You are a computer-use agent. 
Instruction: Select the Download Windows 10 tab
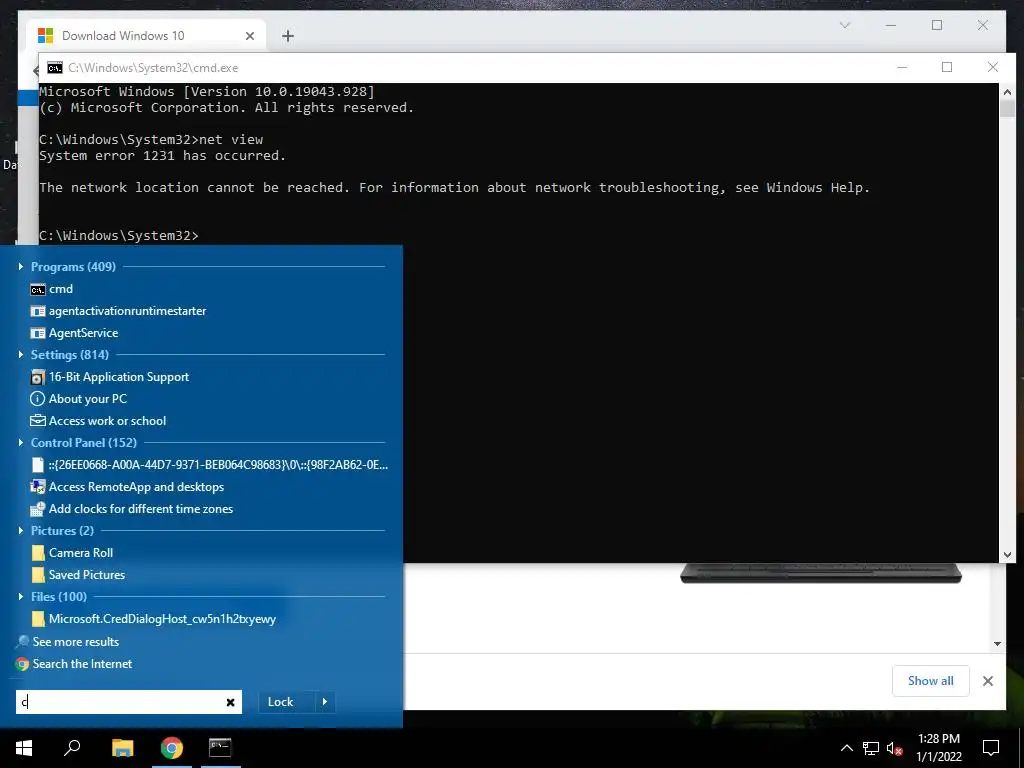click(x=145, y=36)
